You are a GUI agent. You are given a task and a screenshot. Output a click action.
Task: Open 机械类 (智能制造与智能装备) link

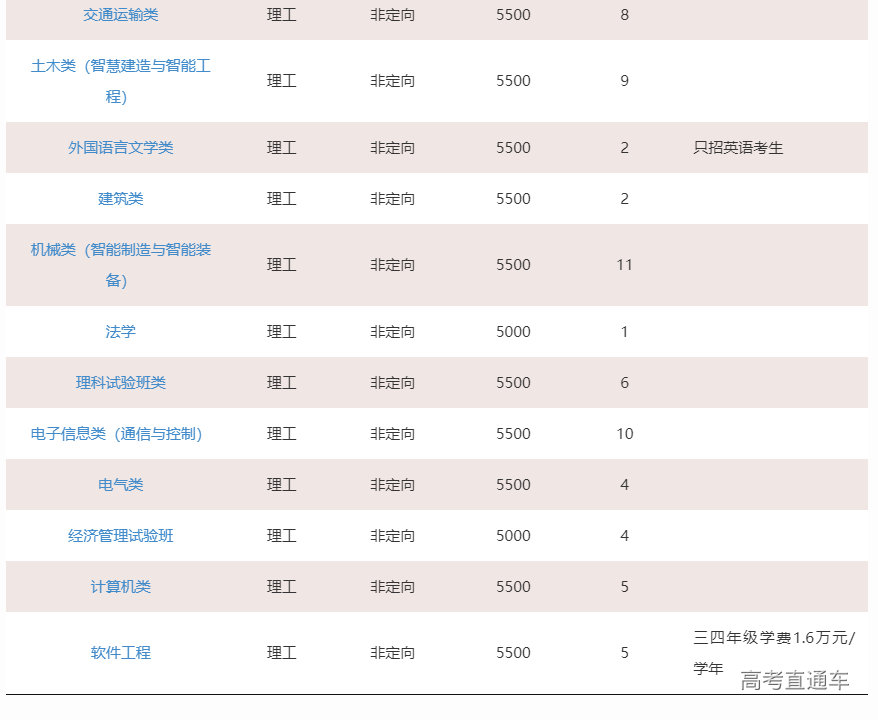click(x=120, y=250)
